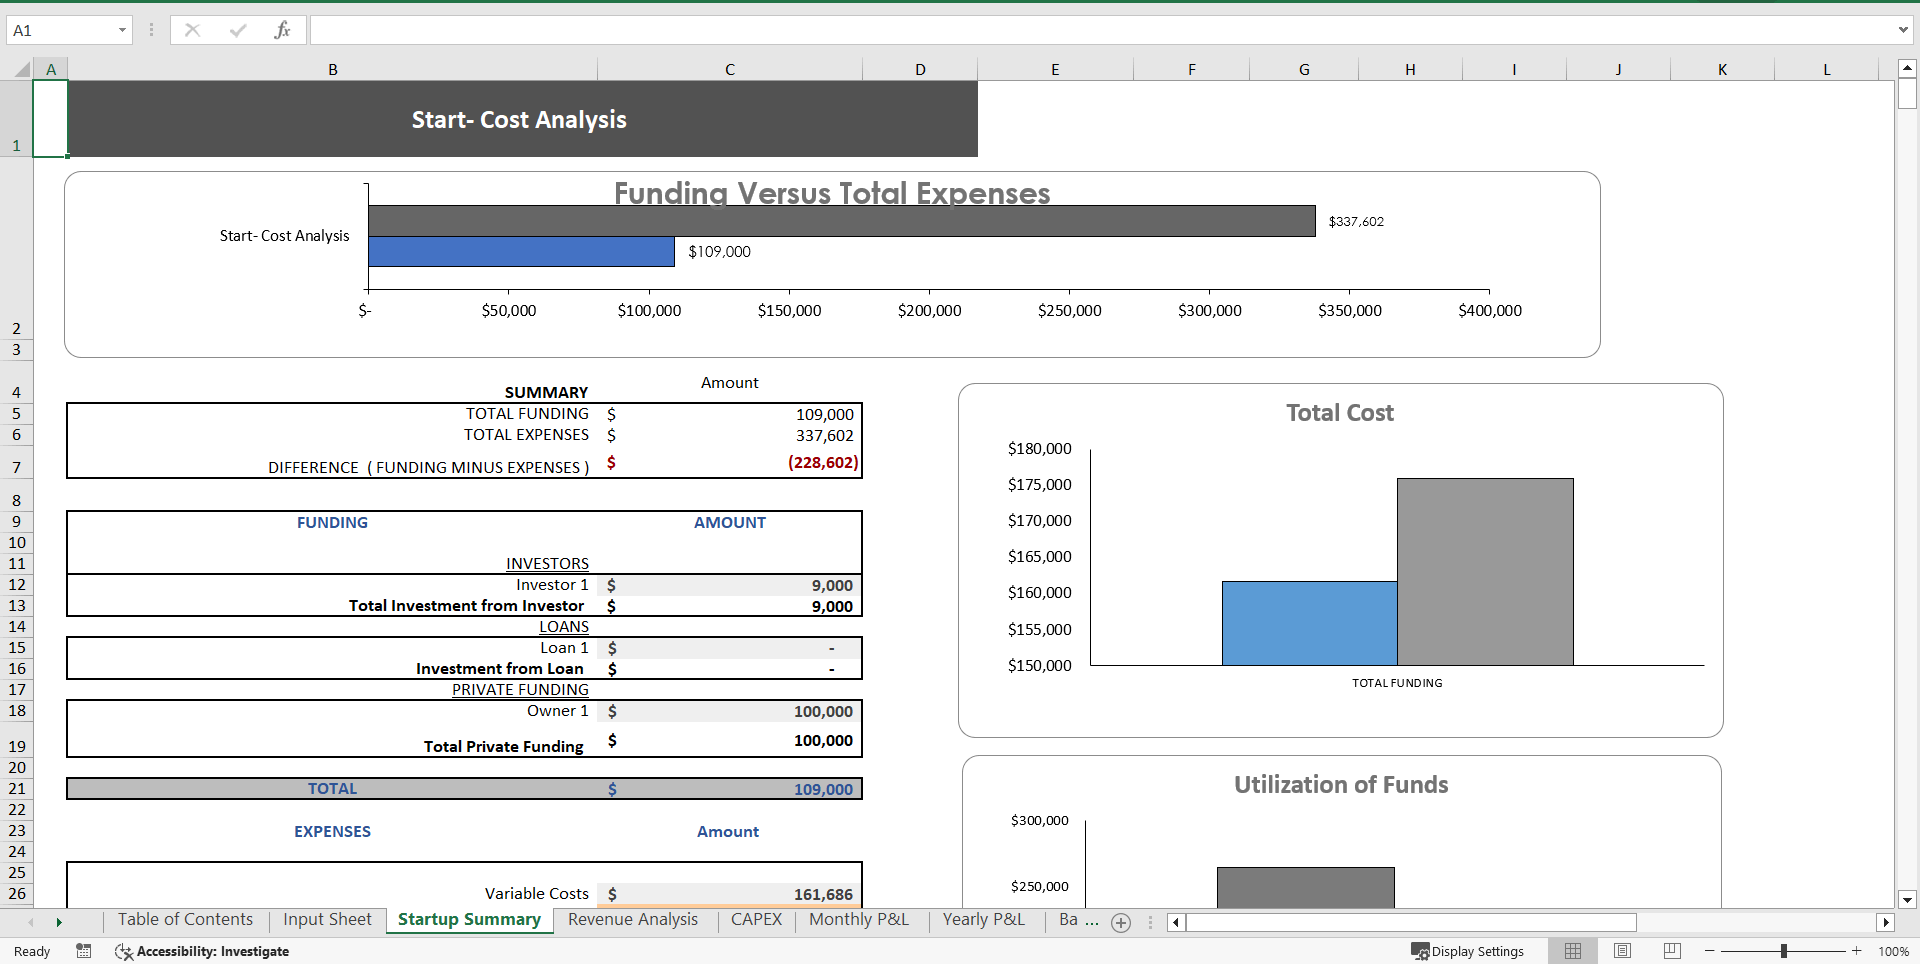The width and height of the screenshot is (1920, 966).
Task: Open the Name Box dropdown
Action: click(x=122, y=30)
